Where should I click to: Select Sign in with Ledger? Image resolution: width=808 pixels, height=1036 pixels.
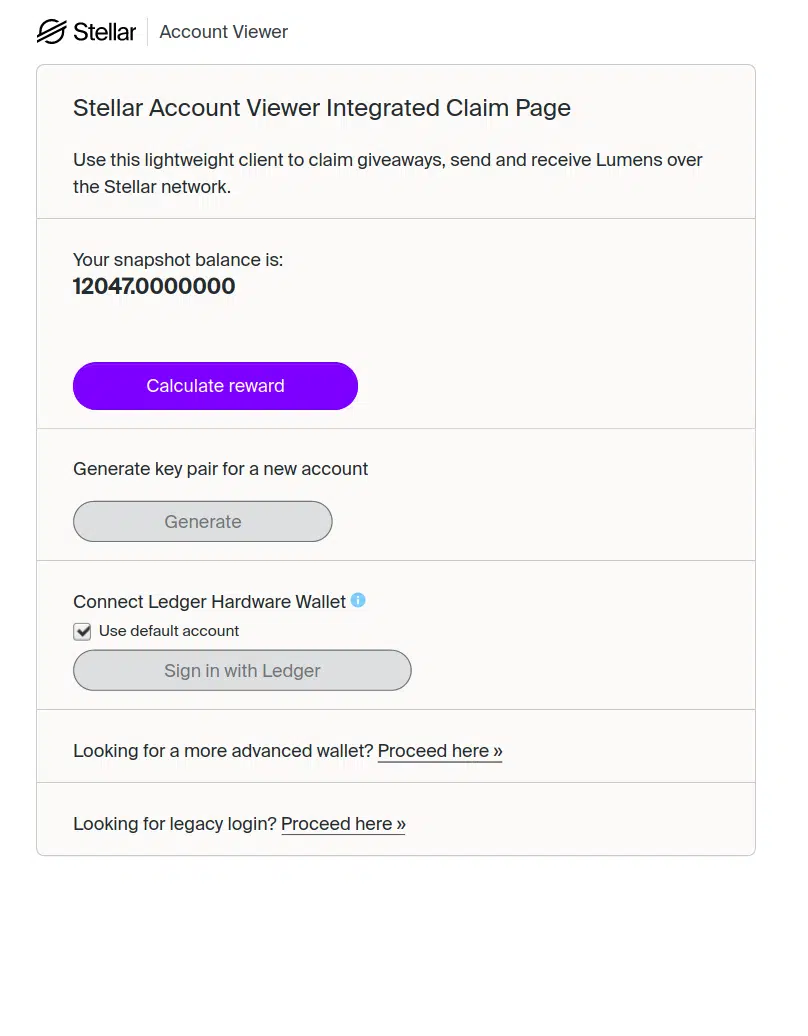pos(241,670)
